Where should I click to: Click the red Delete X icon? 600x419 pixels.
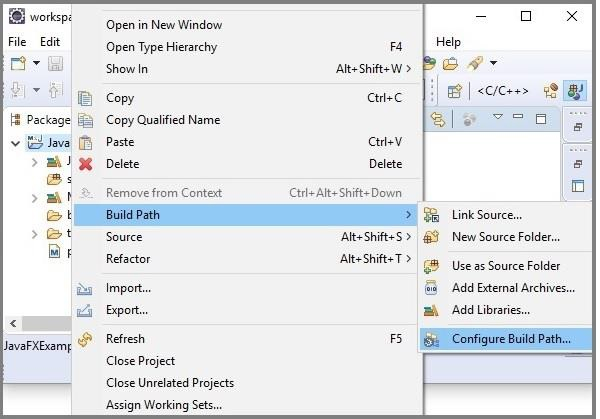coord(86,164)
